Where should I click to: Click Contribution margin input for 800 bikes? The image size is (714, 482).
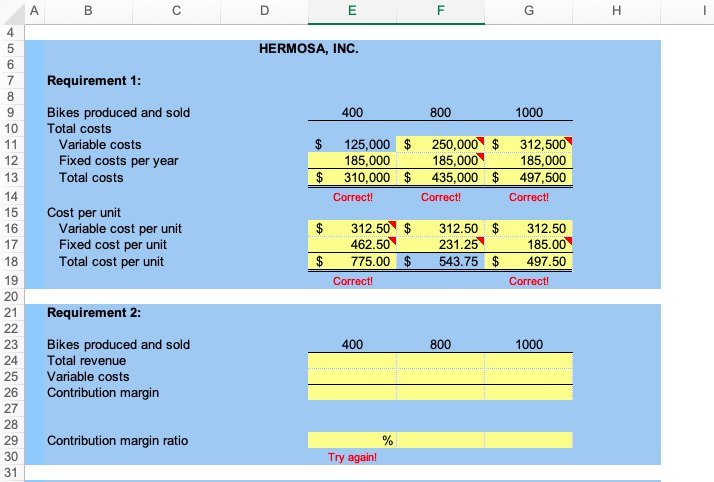click(440, 392)
